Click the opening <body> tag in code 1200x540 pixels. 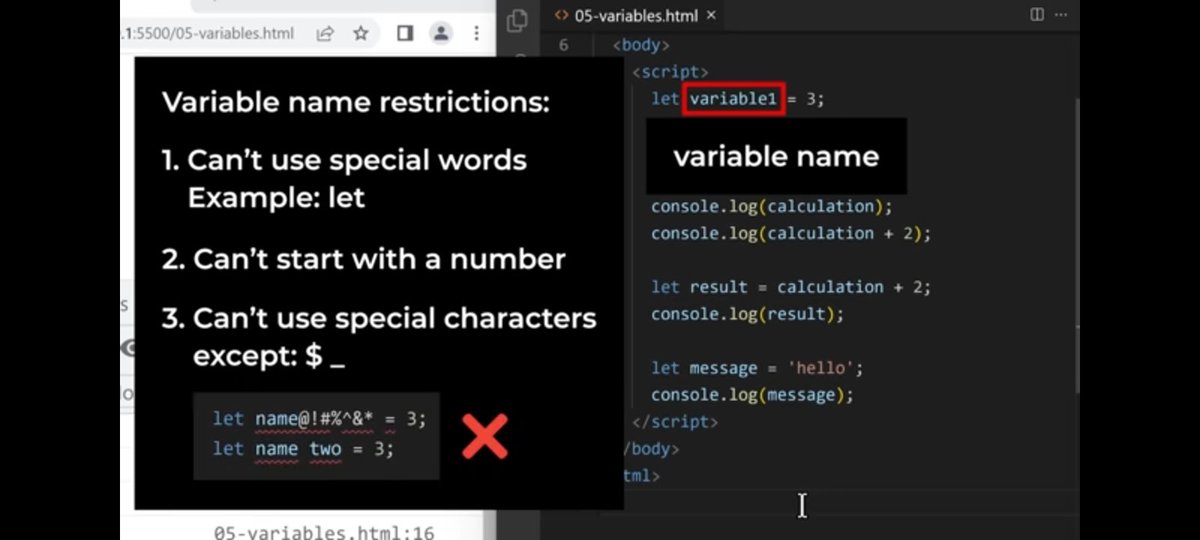641,45
